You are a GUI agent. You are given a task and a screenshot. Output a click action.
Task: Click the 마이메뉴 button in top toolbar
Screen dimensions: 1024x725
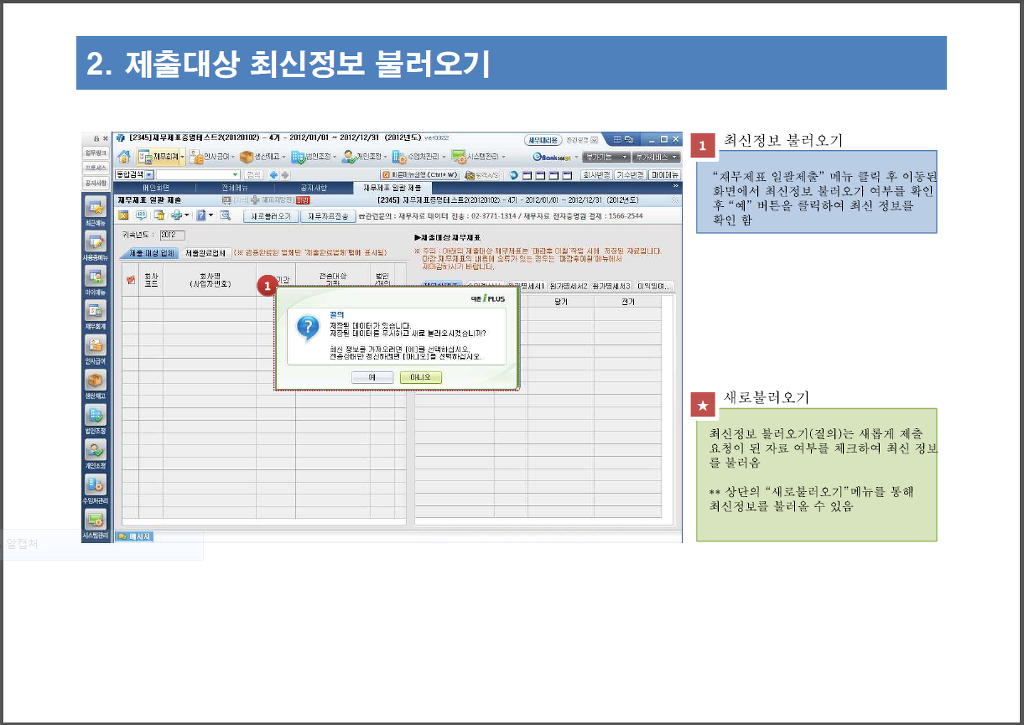(x=664, y=175)
